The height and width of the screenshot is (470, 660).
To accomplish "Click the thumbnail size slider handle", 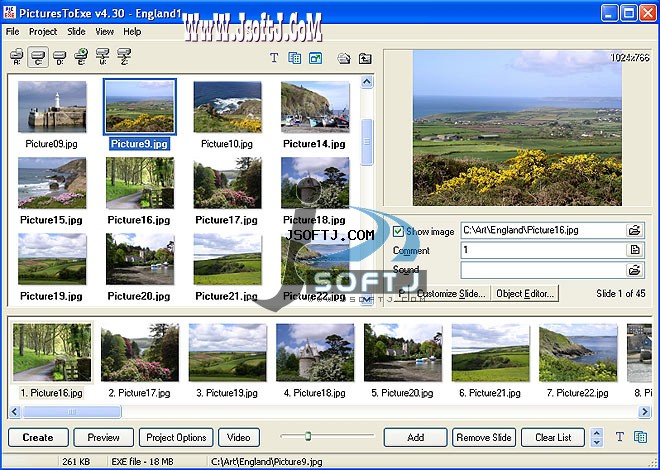I will click(x=308, y=436).
